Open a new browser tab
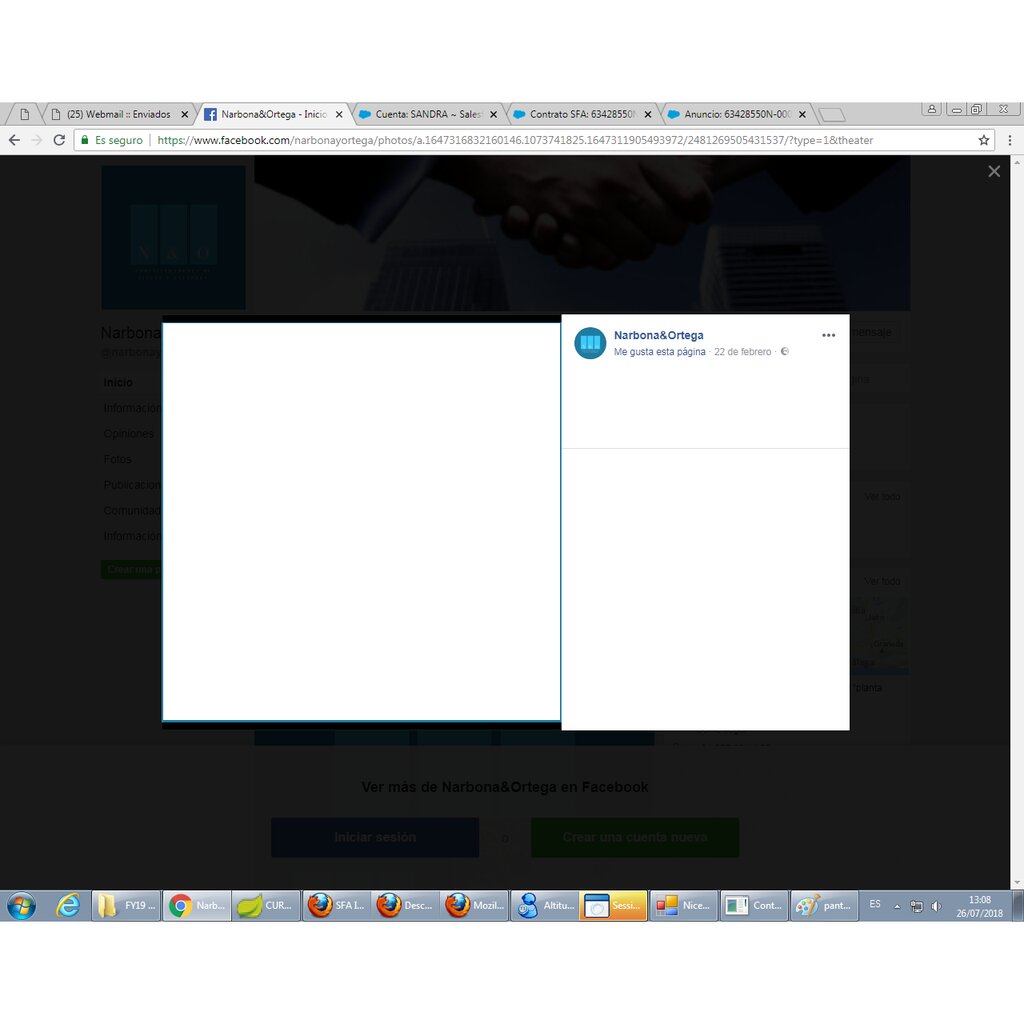The width and height of the screenshot is (1024, 1024). [x=832, y=115]
